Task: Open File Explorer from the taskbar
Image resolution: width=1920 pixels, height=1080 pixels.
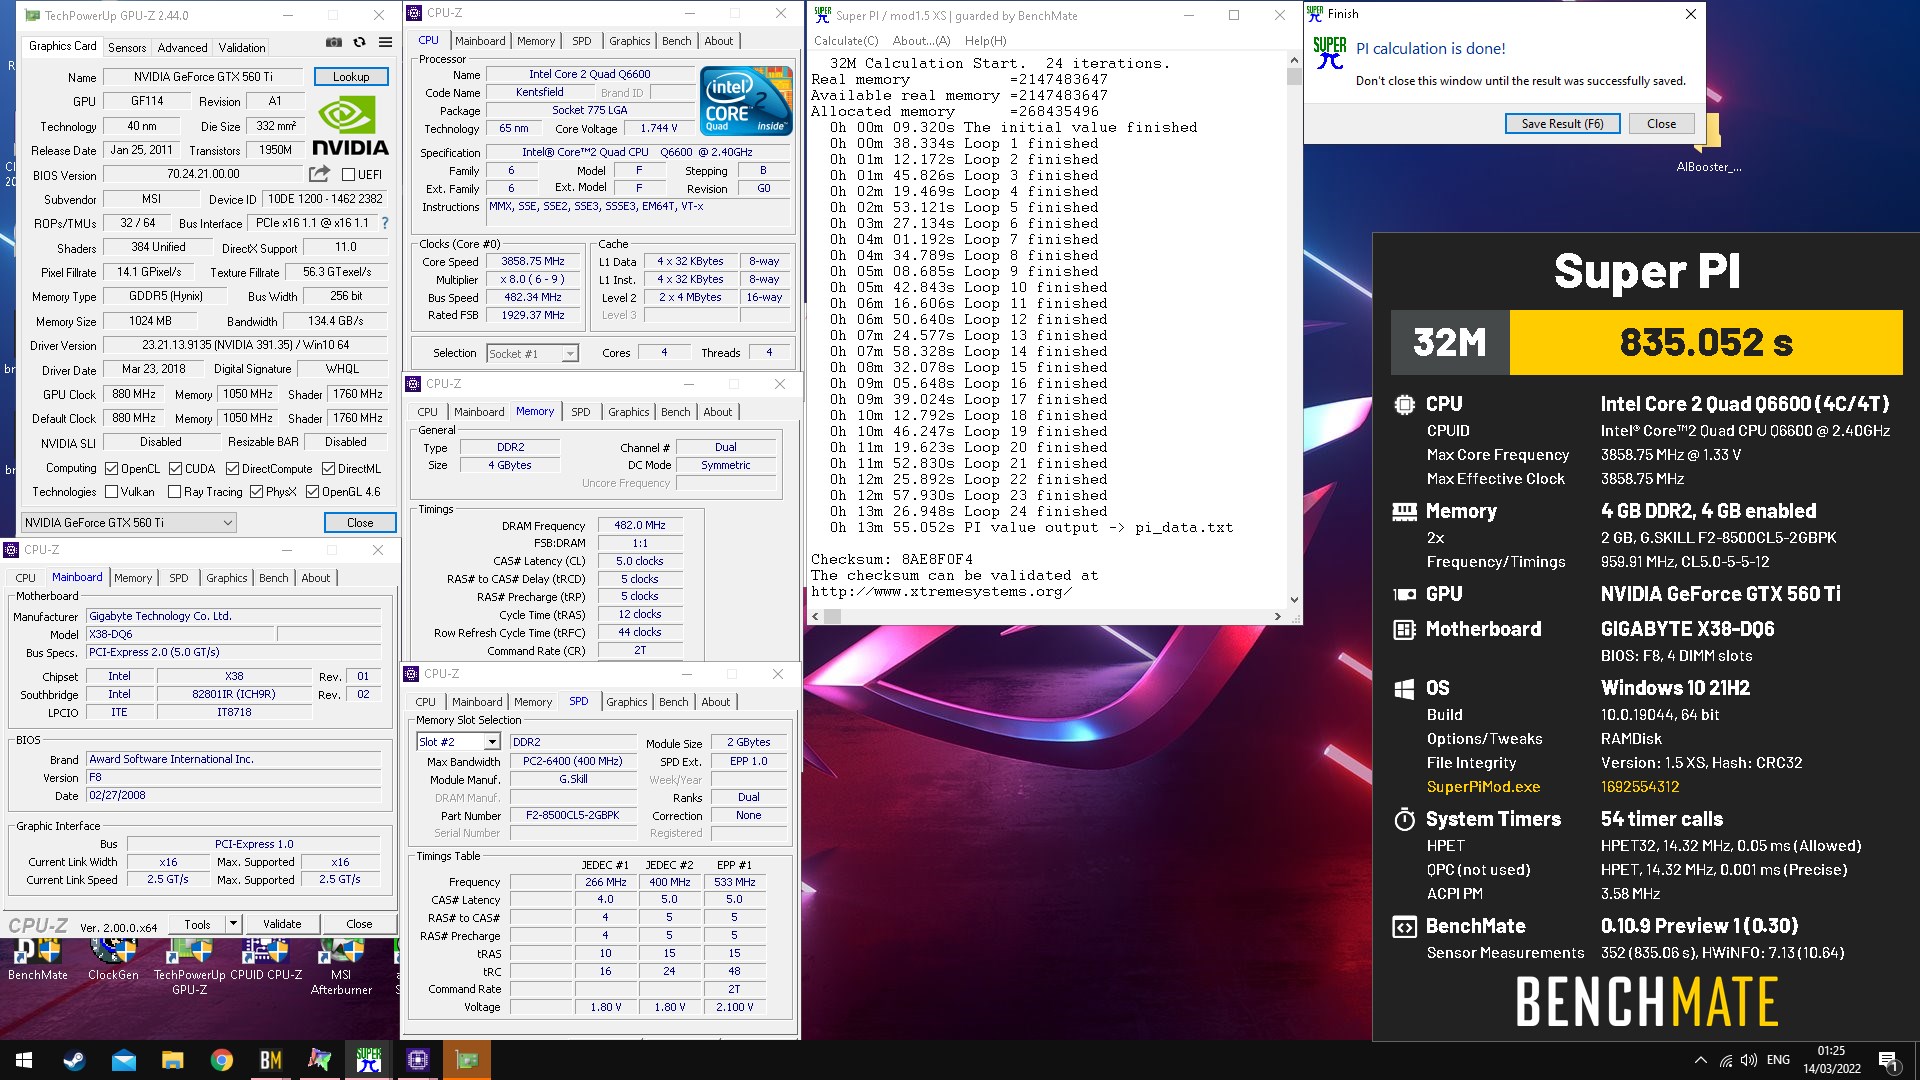Action: pyautogui.click(x=172, y=1060)
